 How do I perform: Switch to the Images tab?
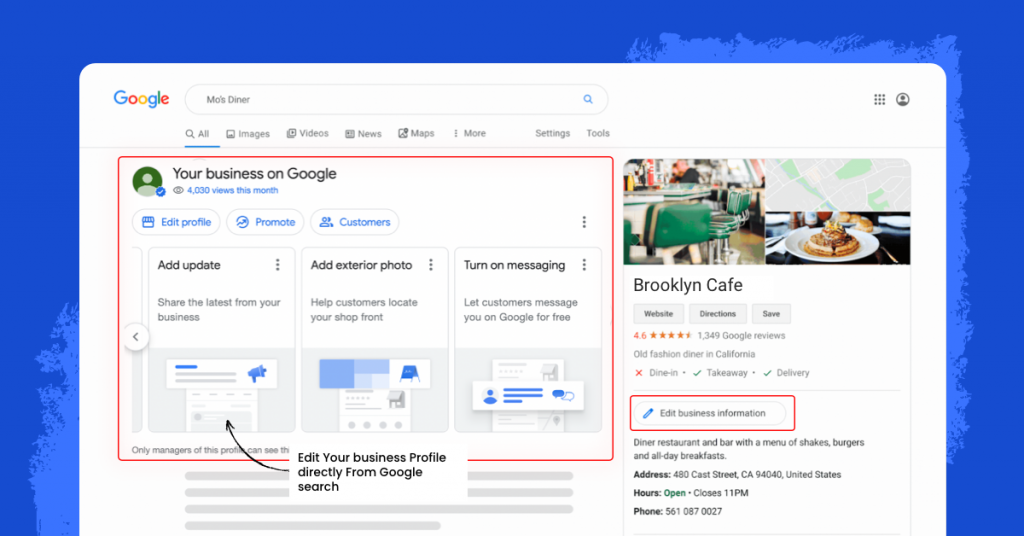point(248,133)
